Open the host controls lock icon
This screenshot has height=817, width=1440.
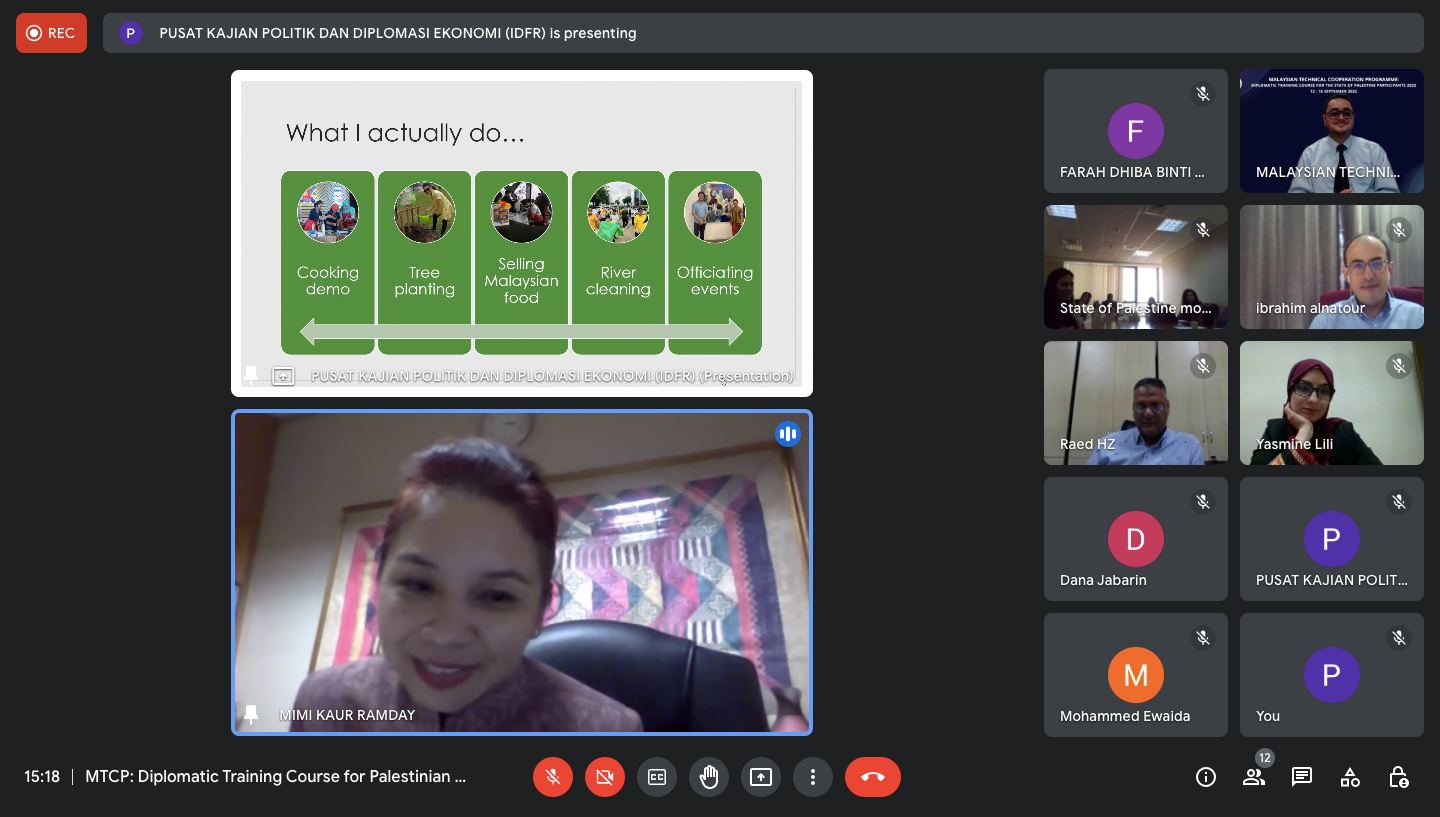tap(1398, 777)
